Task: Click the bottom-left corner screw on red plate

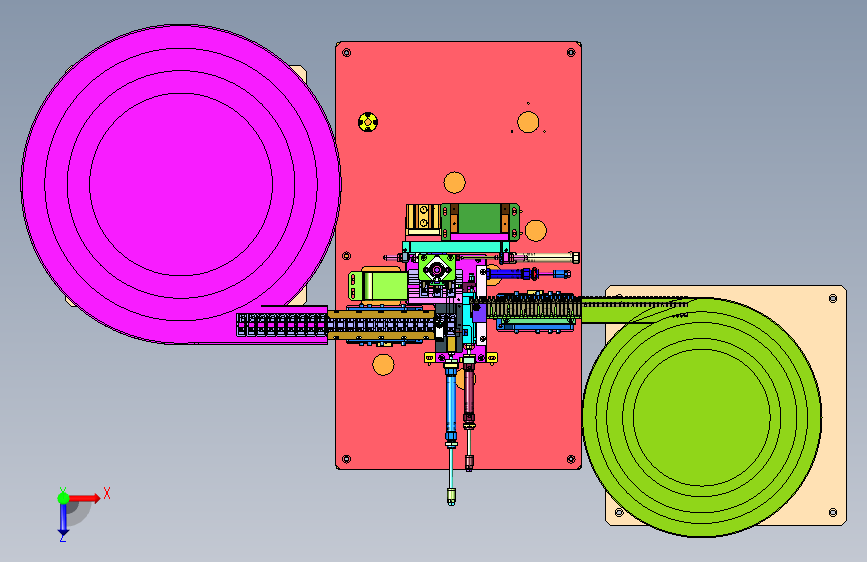Action: tap(347, 459)
